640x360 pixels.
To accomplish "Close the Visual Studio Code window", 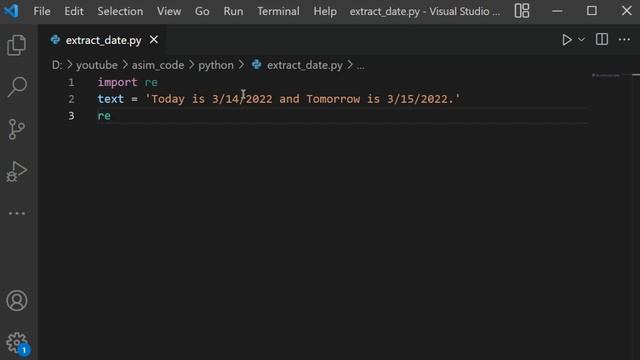I will tap(627, 11).
